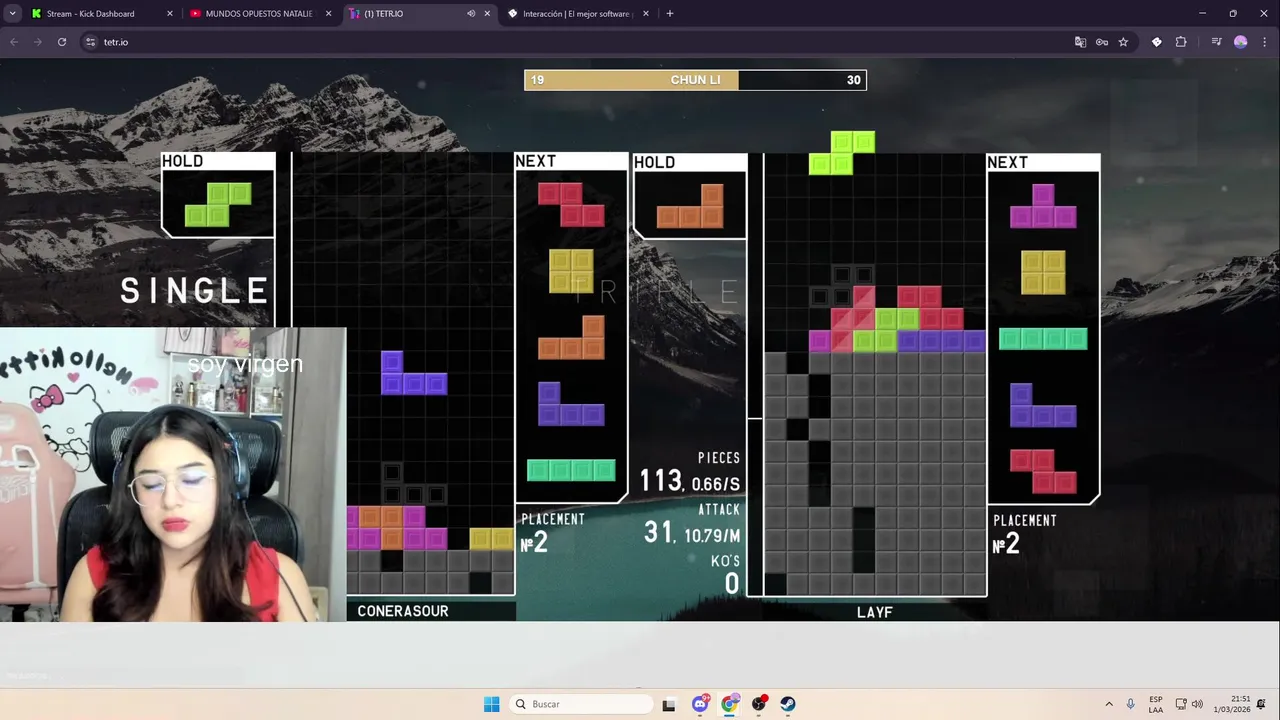1280x720 pixels.
Task: Expand the tab search dropdown
Action: point(11,14)
